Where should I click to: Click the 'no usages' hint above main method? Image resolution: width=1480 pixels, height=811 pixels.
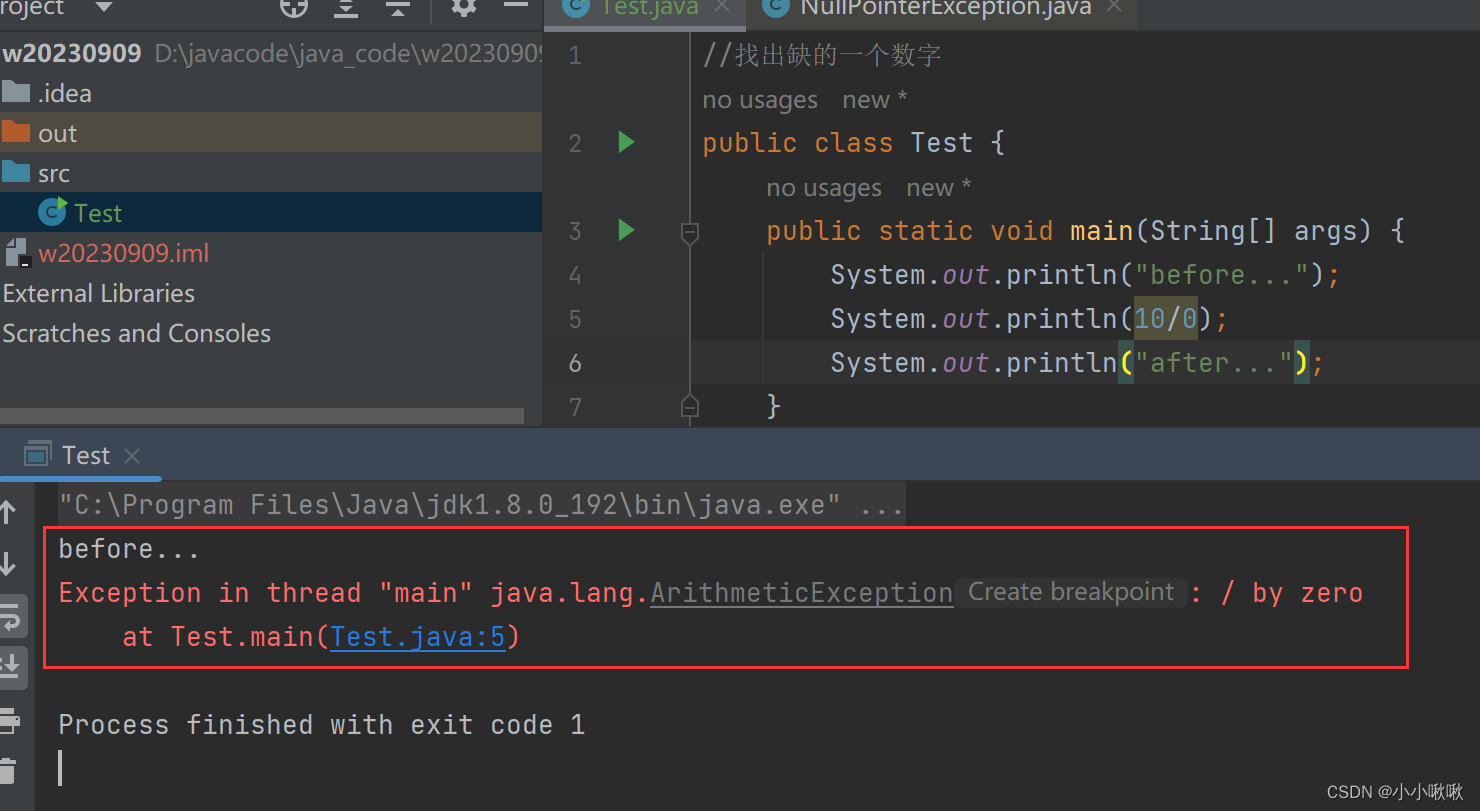(x=824, y=188)
